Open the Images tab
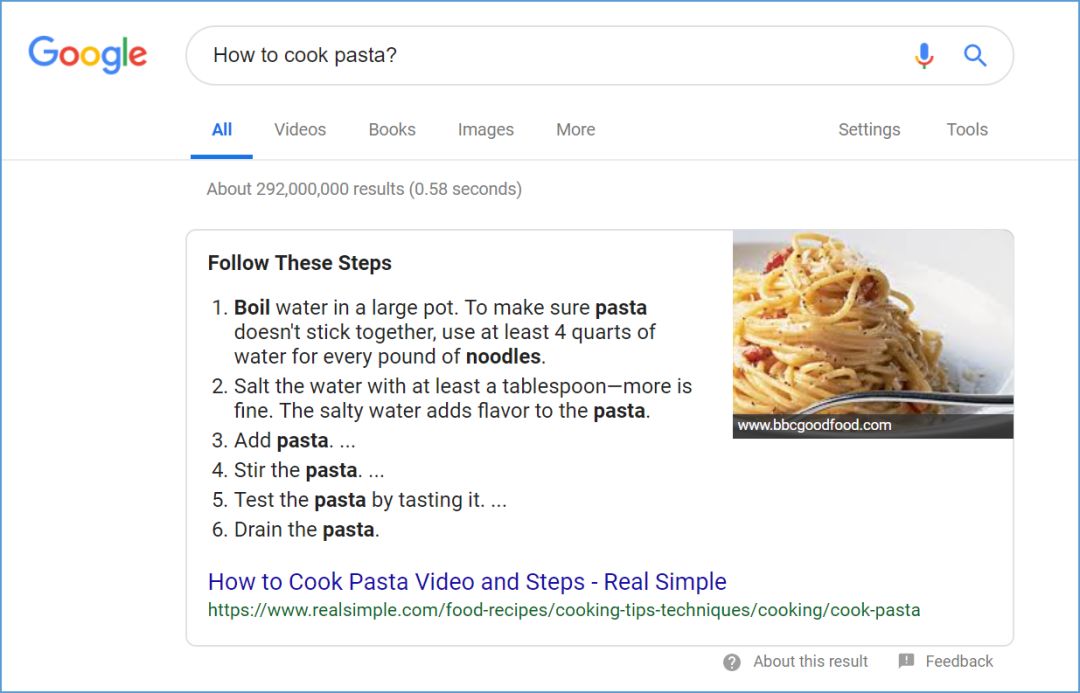The width and height of the screenshot is (1080, 693). tap(486, 129)
